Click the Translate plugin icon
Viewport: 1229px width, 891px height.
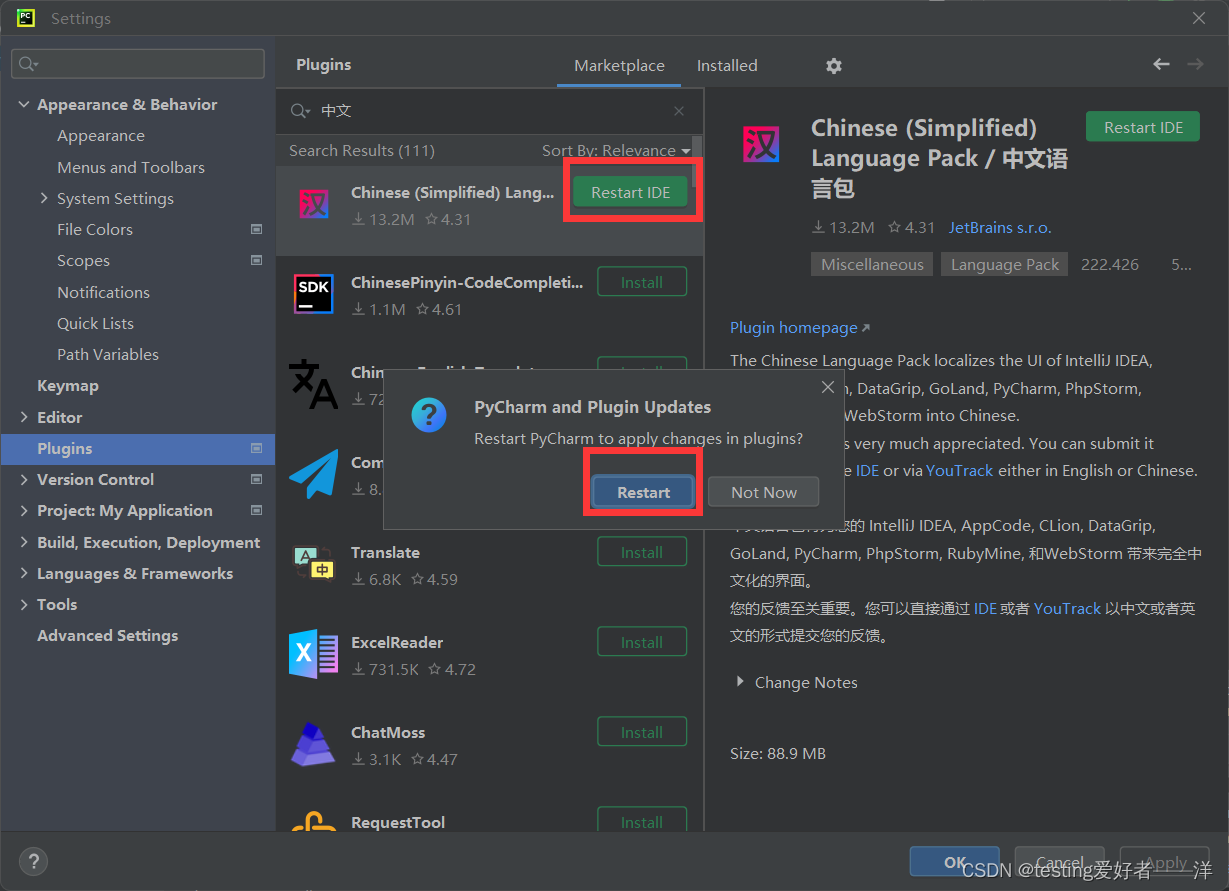pyautogui.click(x=313, y=562)
